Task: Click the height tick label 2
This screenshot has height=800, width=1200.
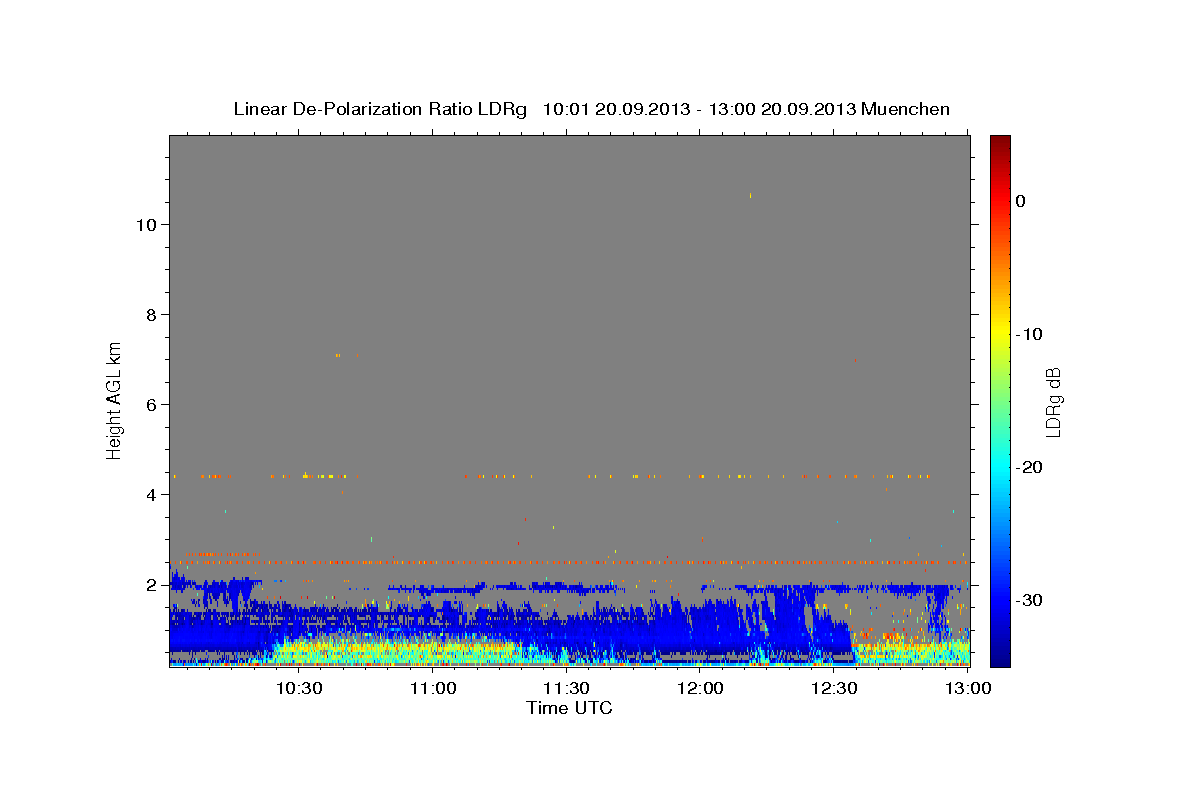Action: (153, 584)
